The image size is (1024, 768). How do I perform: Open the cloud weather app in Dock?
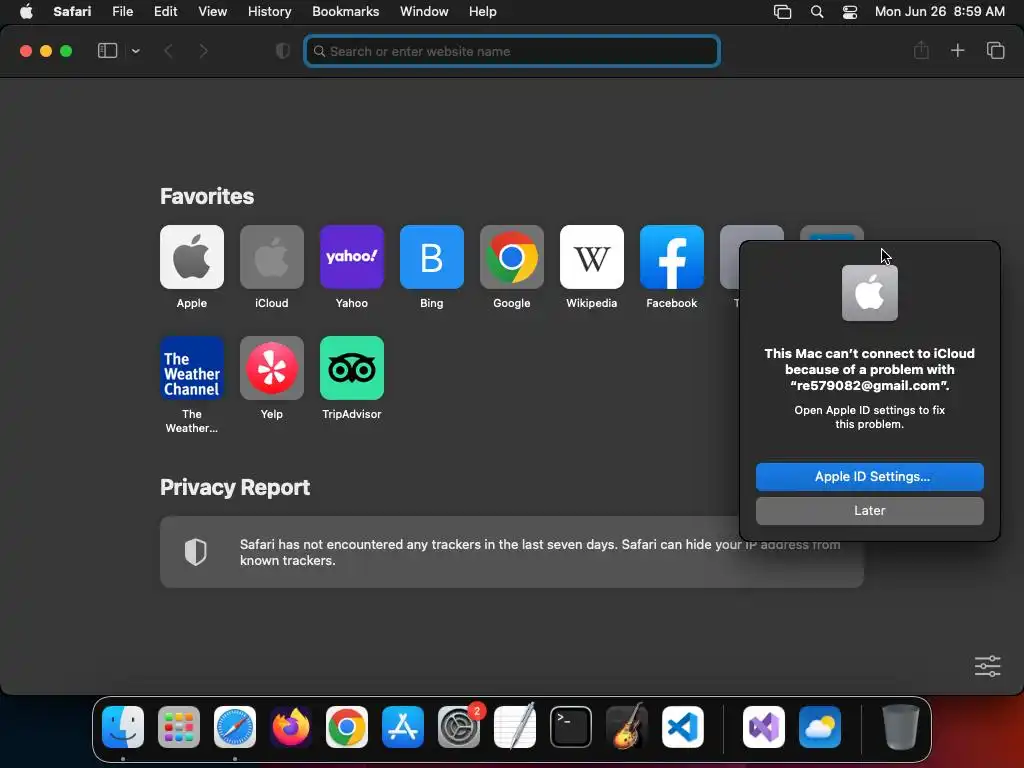pos(820,727)
